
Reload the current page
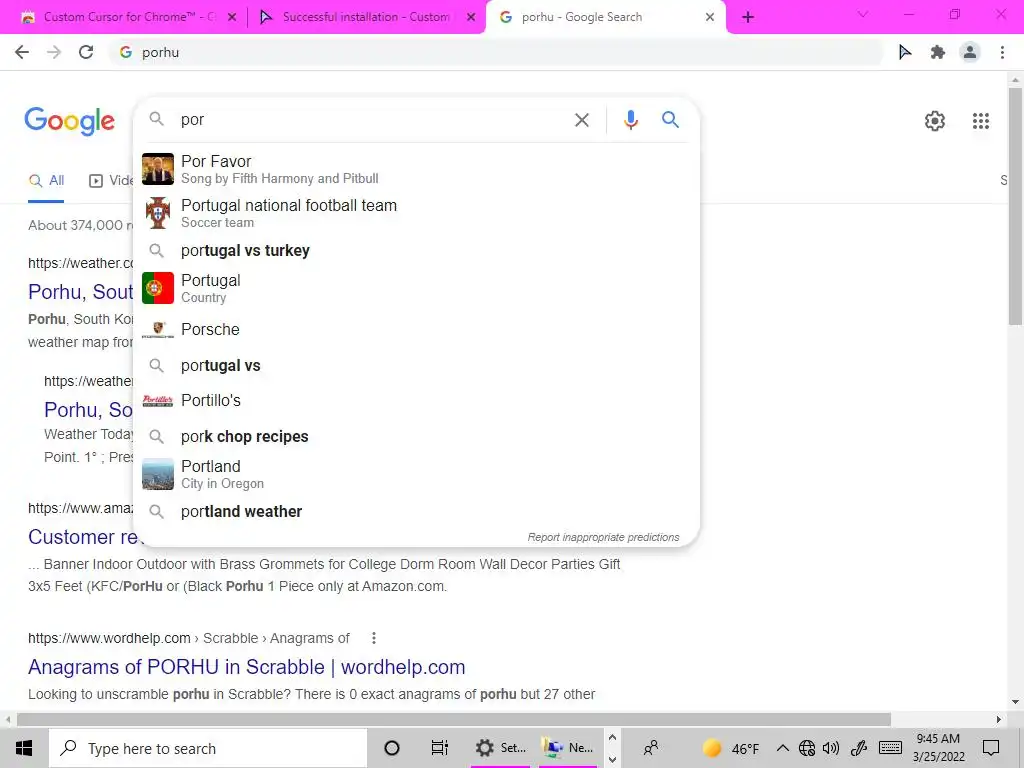click(86, 52)
